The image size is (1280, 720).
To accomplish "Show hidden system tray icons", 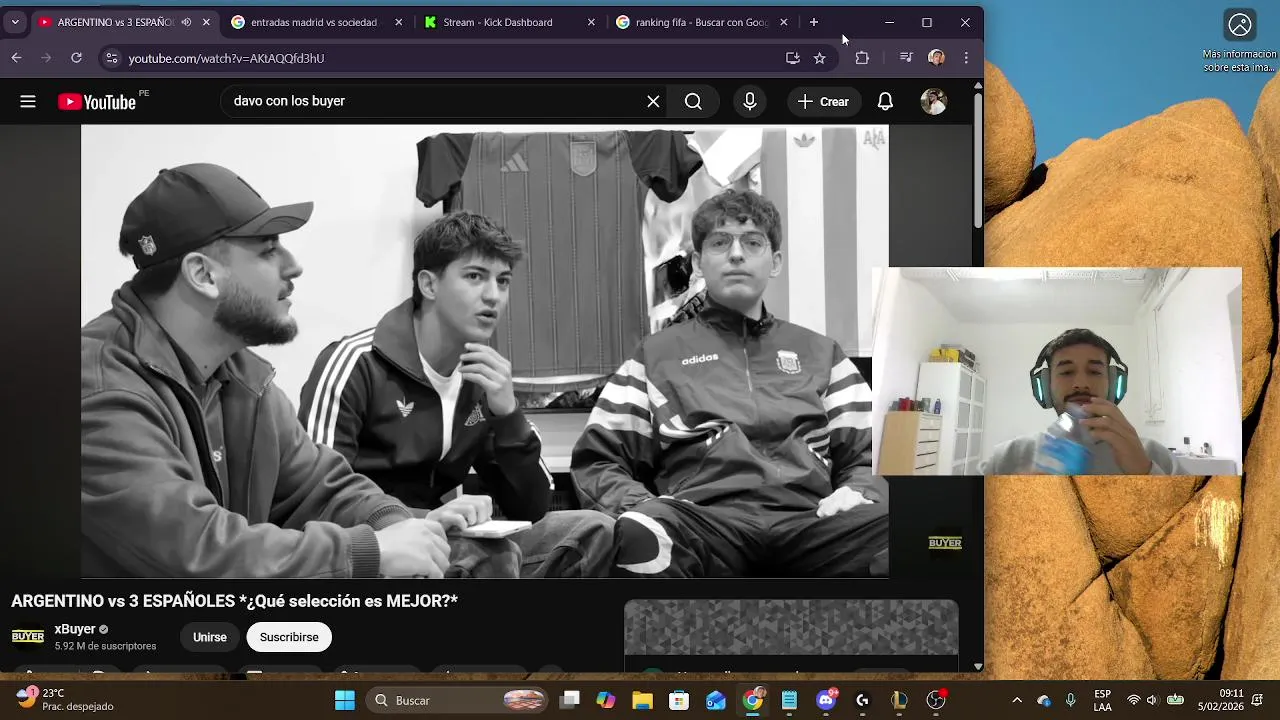I will [1017, 700].
